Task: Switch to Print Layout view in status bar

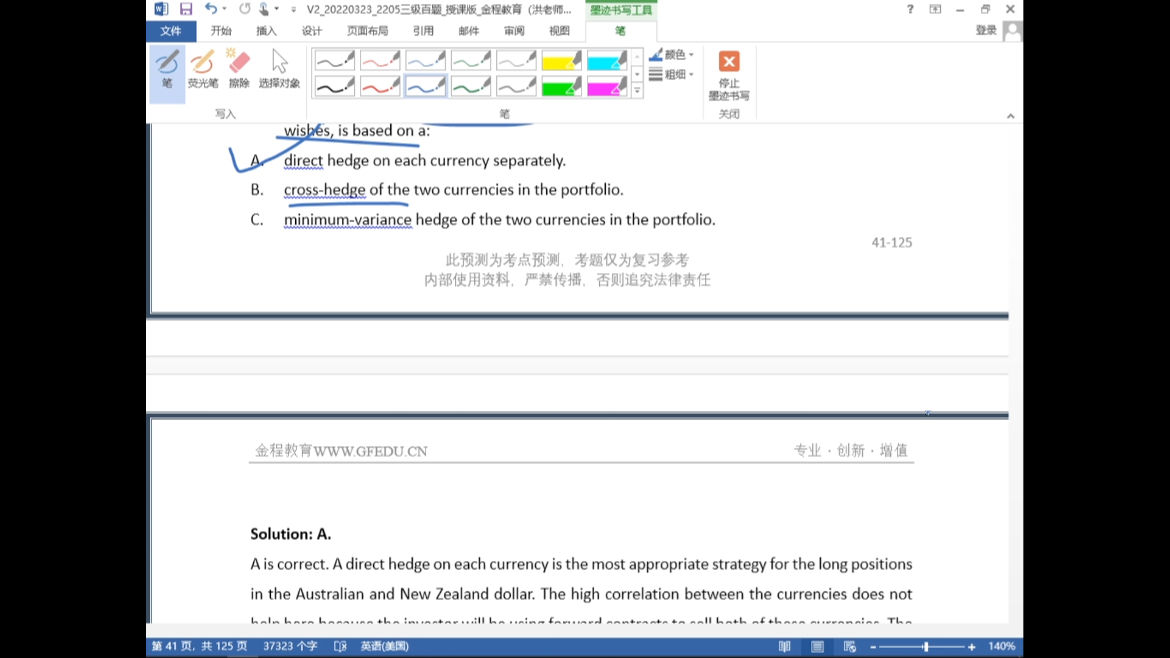Action: [x=817, y=647]
